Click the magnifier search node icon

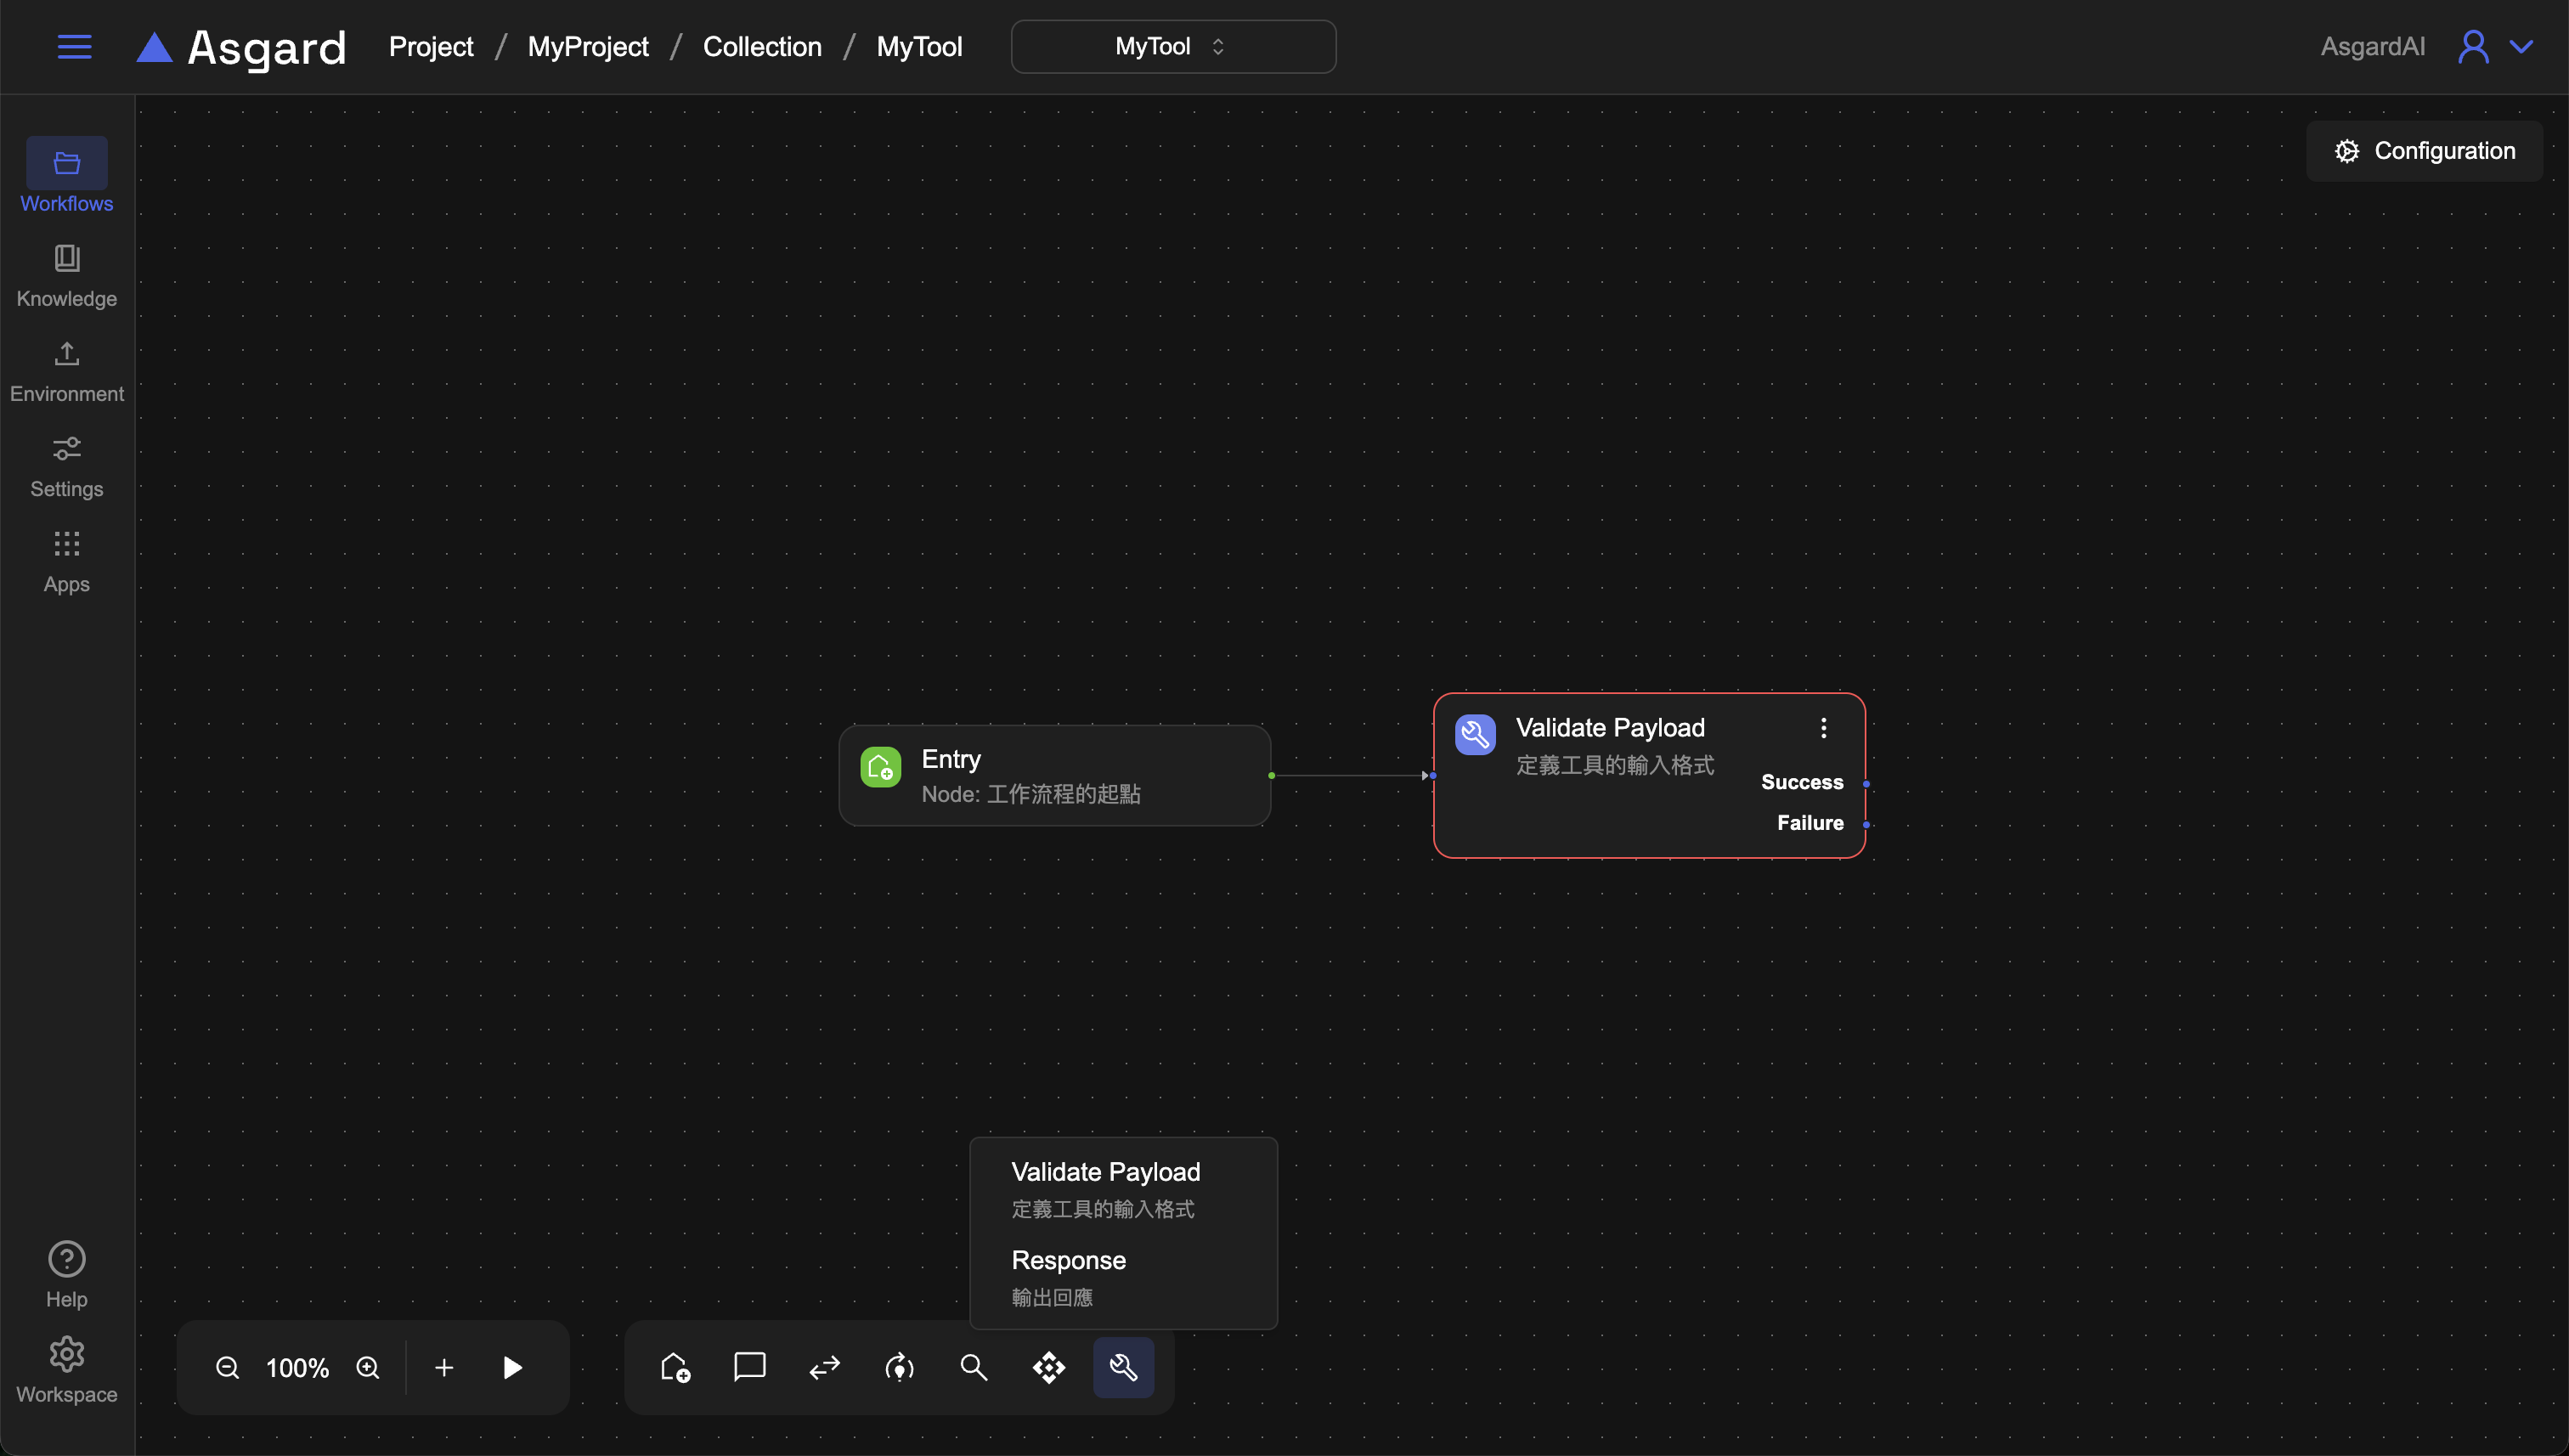[973, 1367]
